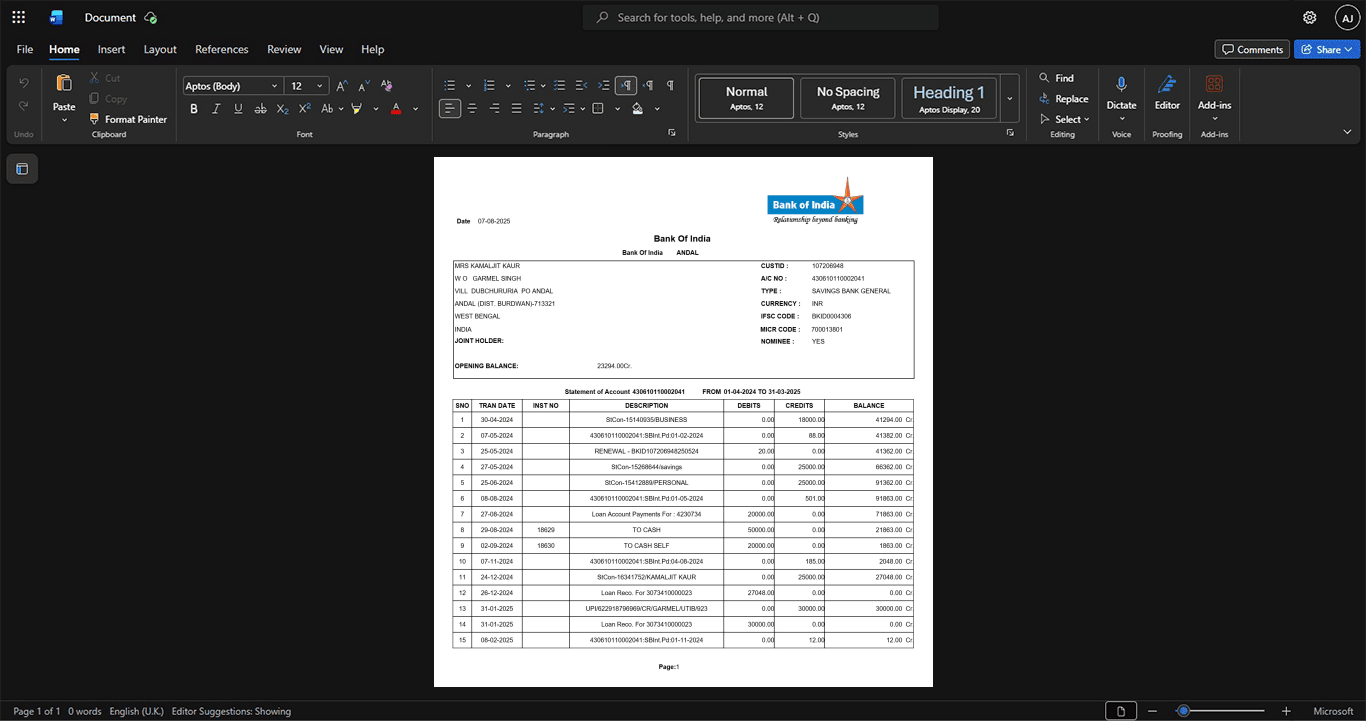Collapse the ribbon with chevron
Viewport: 1366px width, 721px height.
[x=1347, y=132]
